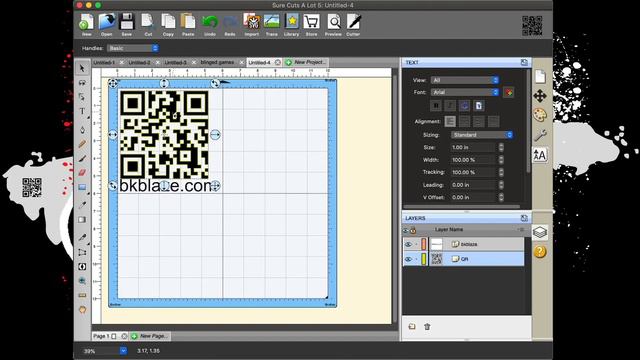Set left text alignment

click(450, 121)
